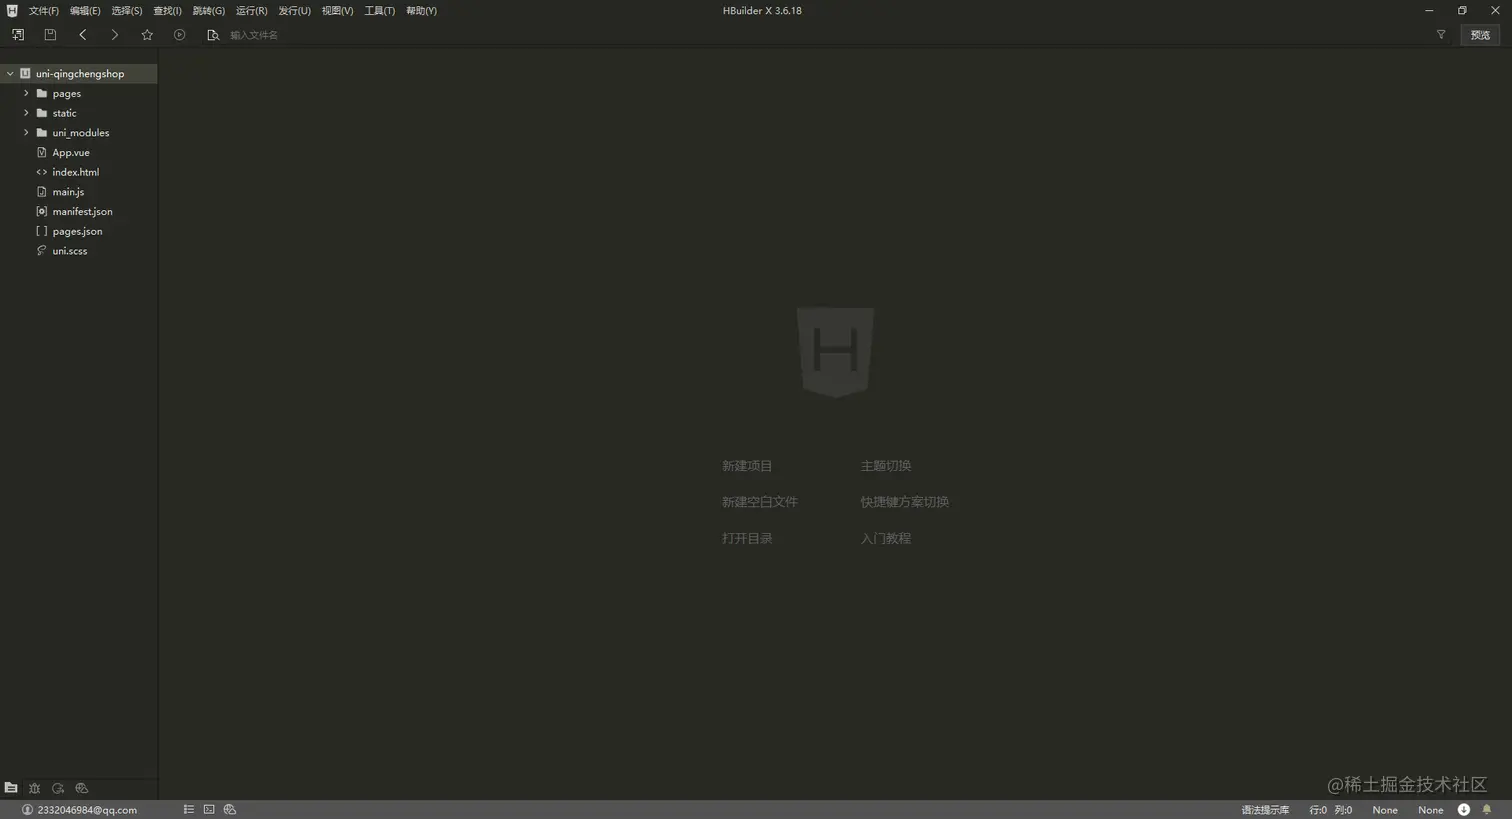Image resolution: width=1512 pixels, height=819 pixels.
Task: Select pages.json in the project tree
Action: tap(77, 231)
